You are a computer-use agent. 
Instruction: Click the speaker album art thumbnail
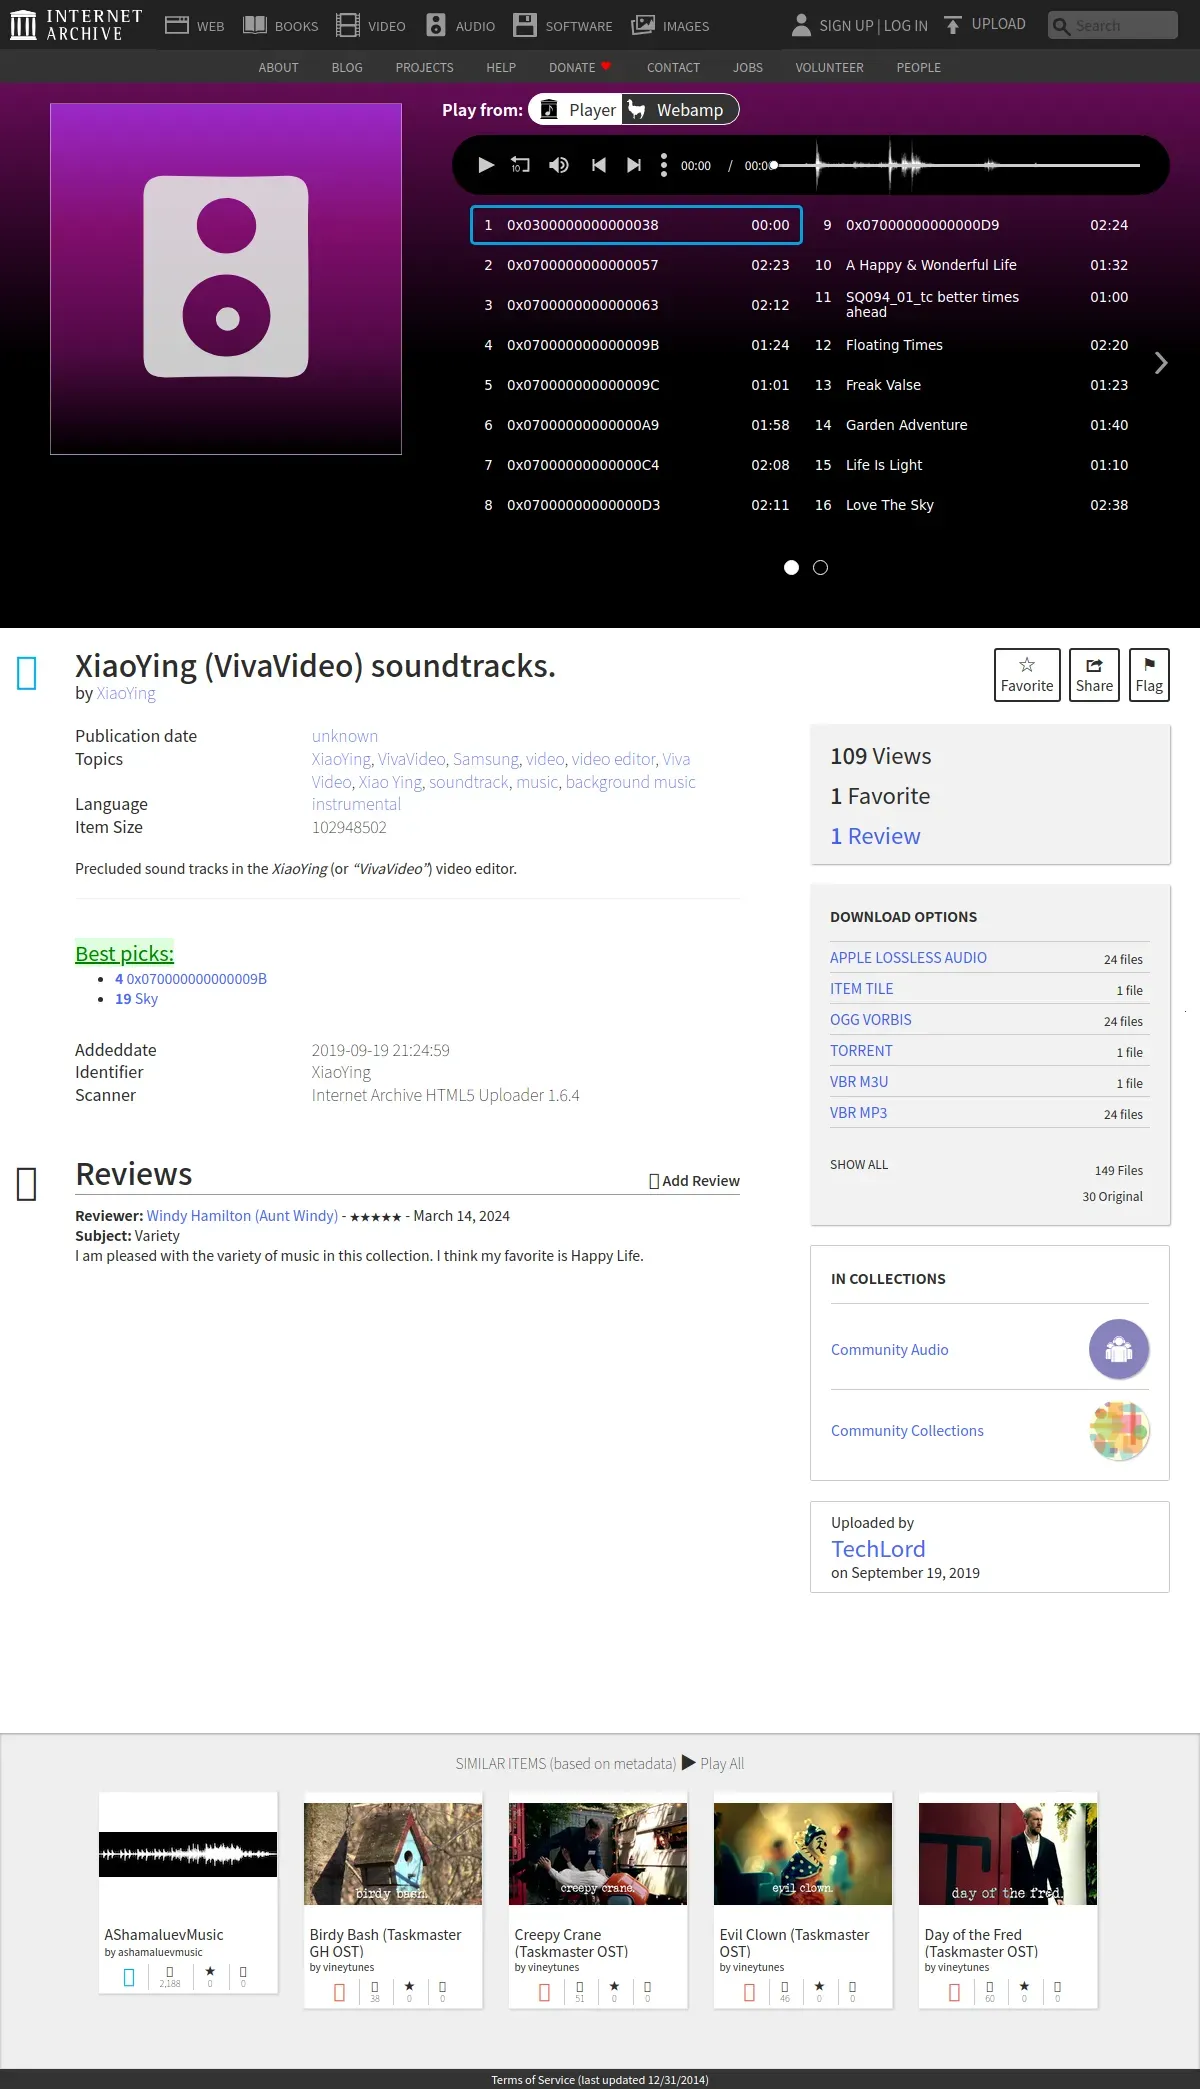[226, 278]
